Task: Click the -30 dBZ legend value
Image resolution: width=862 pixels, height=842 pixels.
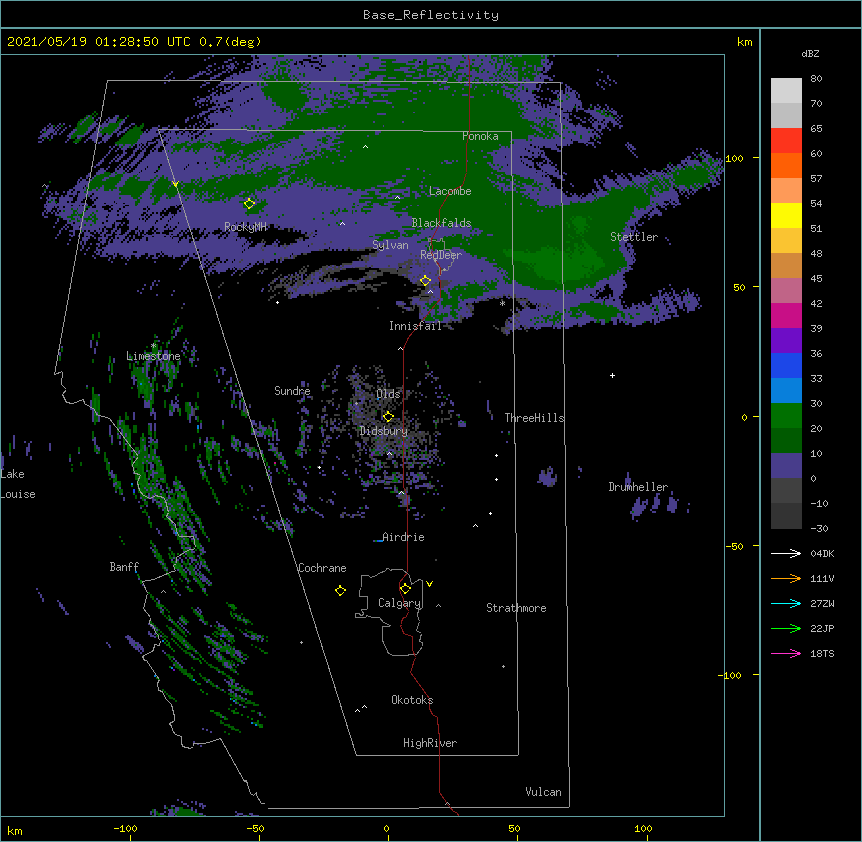Action: point(819,528)
